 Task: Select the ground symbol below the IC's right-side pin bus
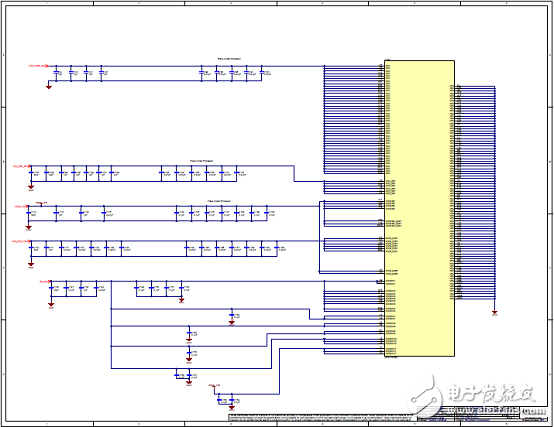coord(495,313)
